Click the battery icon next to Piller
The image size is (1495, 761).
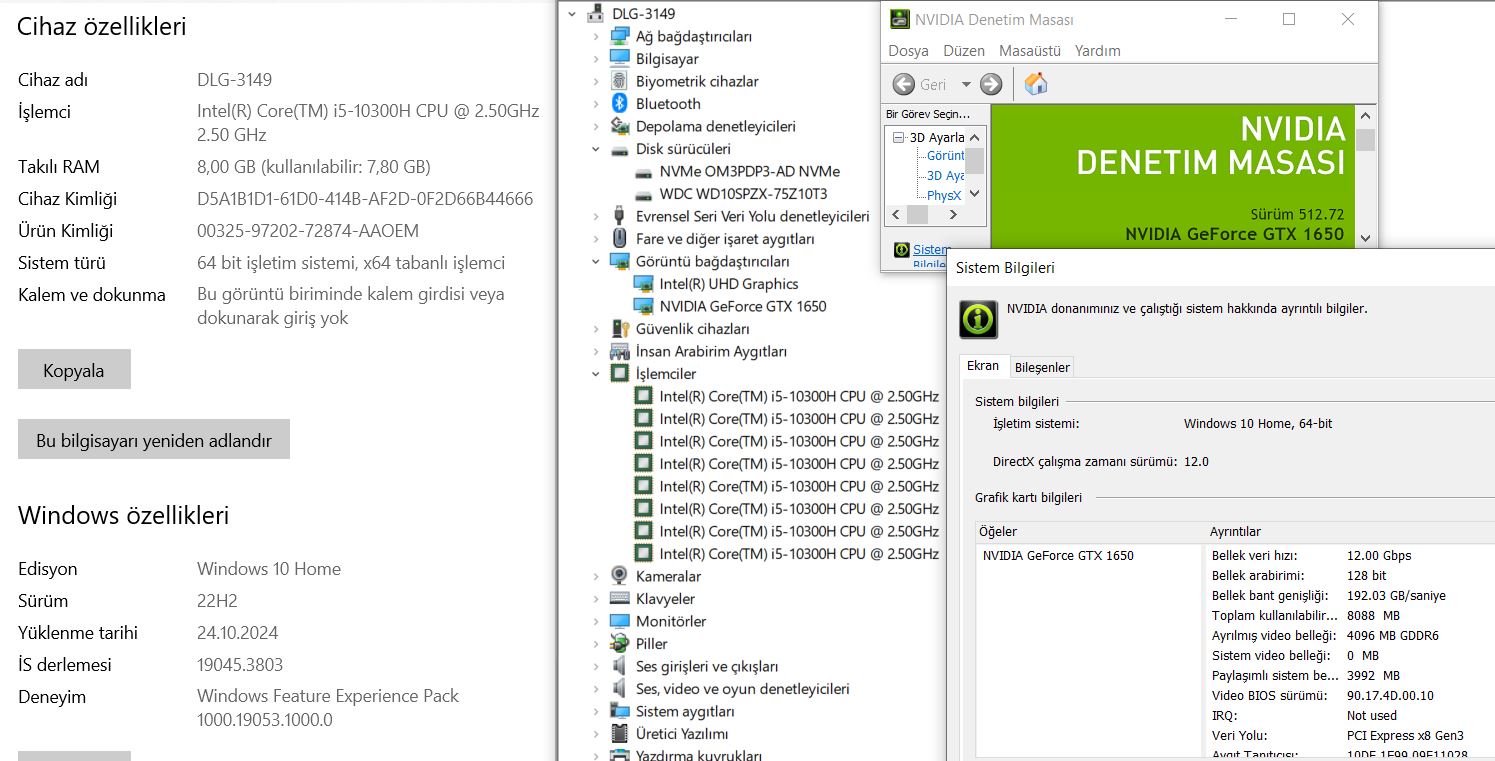(620, 644)
